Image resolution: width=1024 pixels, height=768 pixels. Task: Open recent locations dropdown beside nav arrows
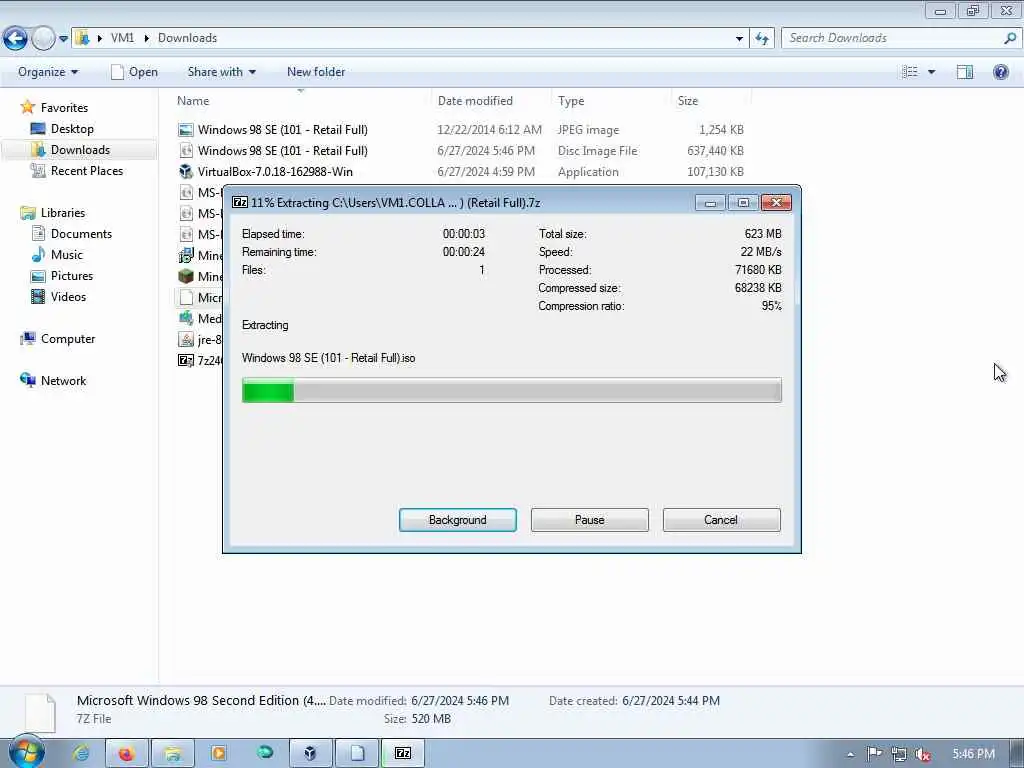coord(63,39)
